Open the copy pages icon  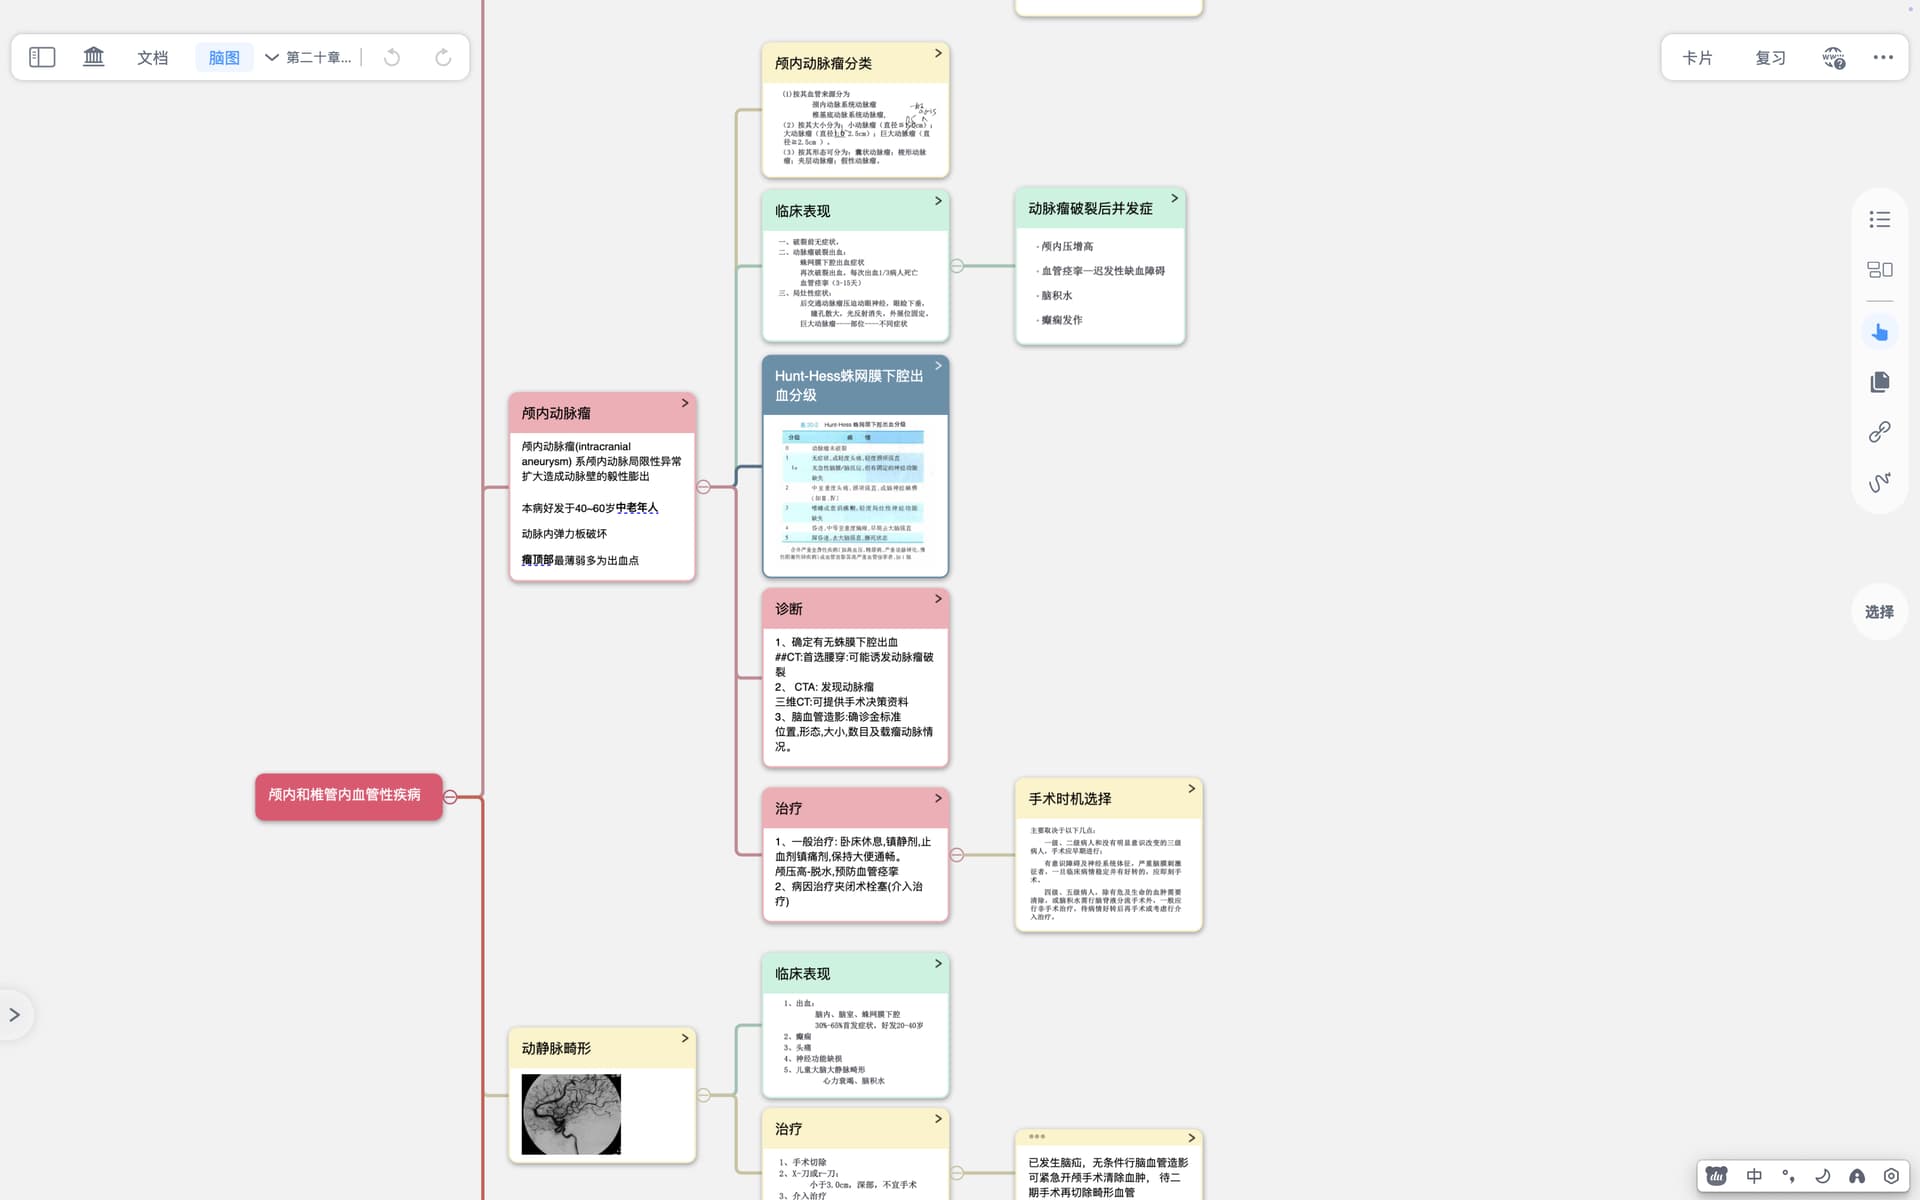(x=1879, y=382)
